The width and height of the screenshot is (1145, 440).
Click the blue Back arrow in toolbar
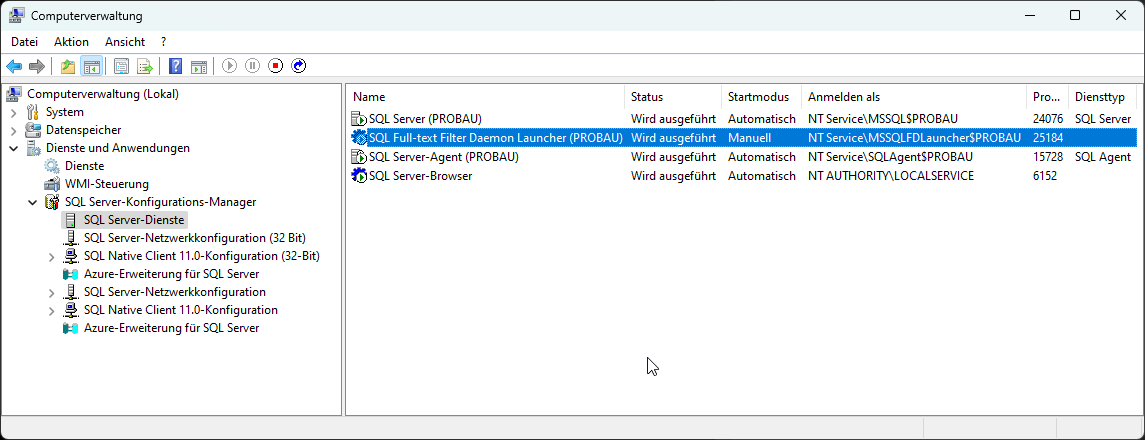point(14,66)
